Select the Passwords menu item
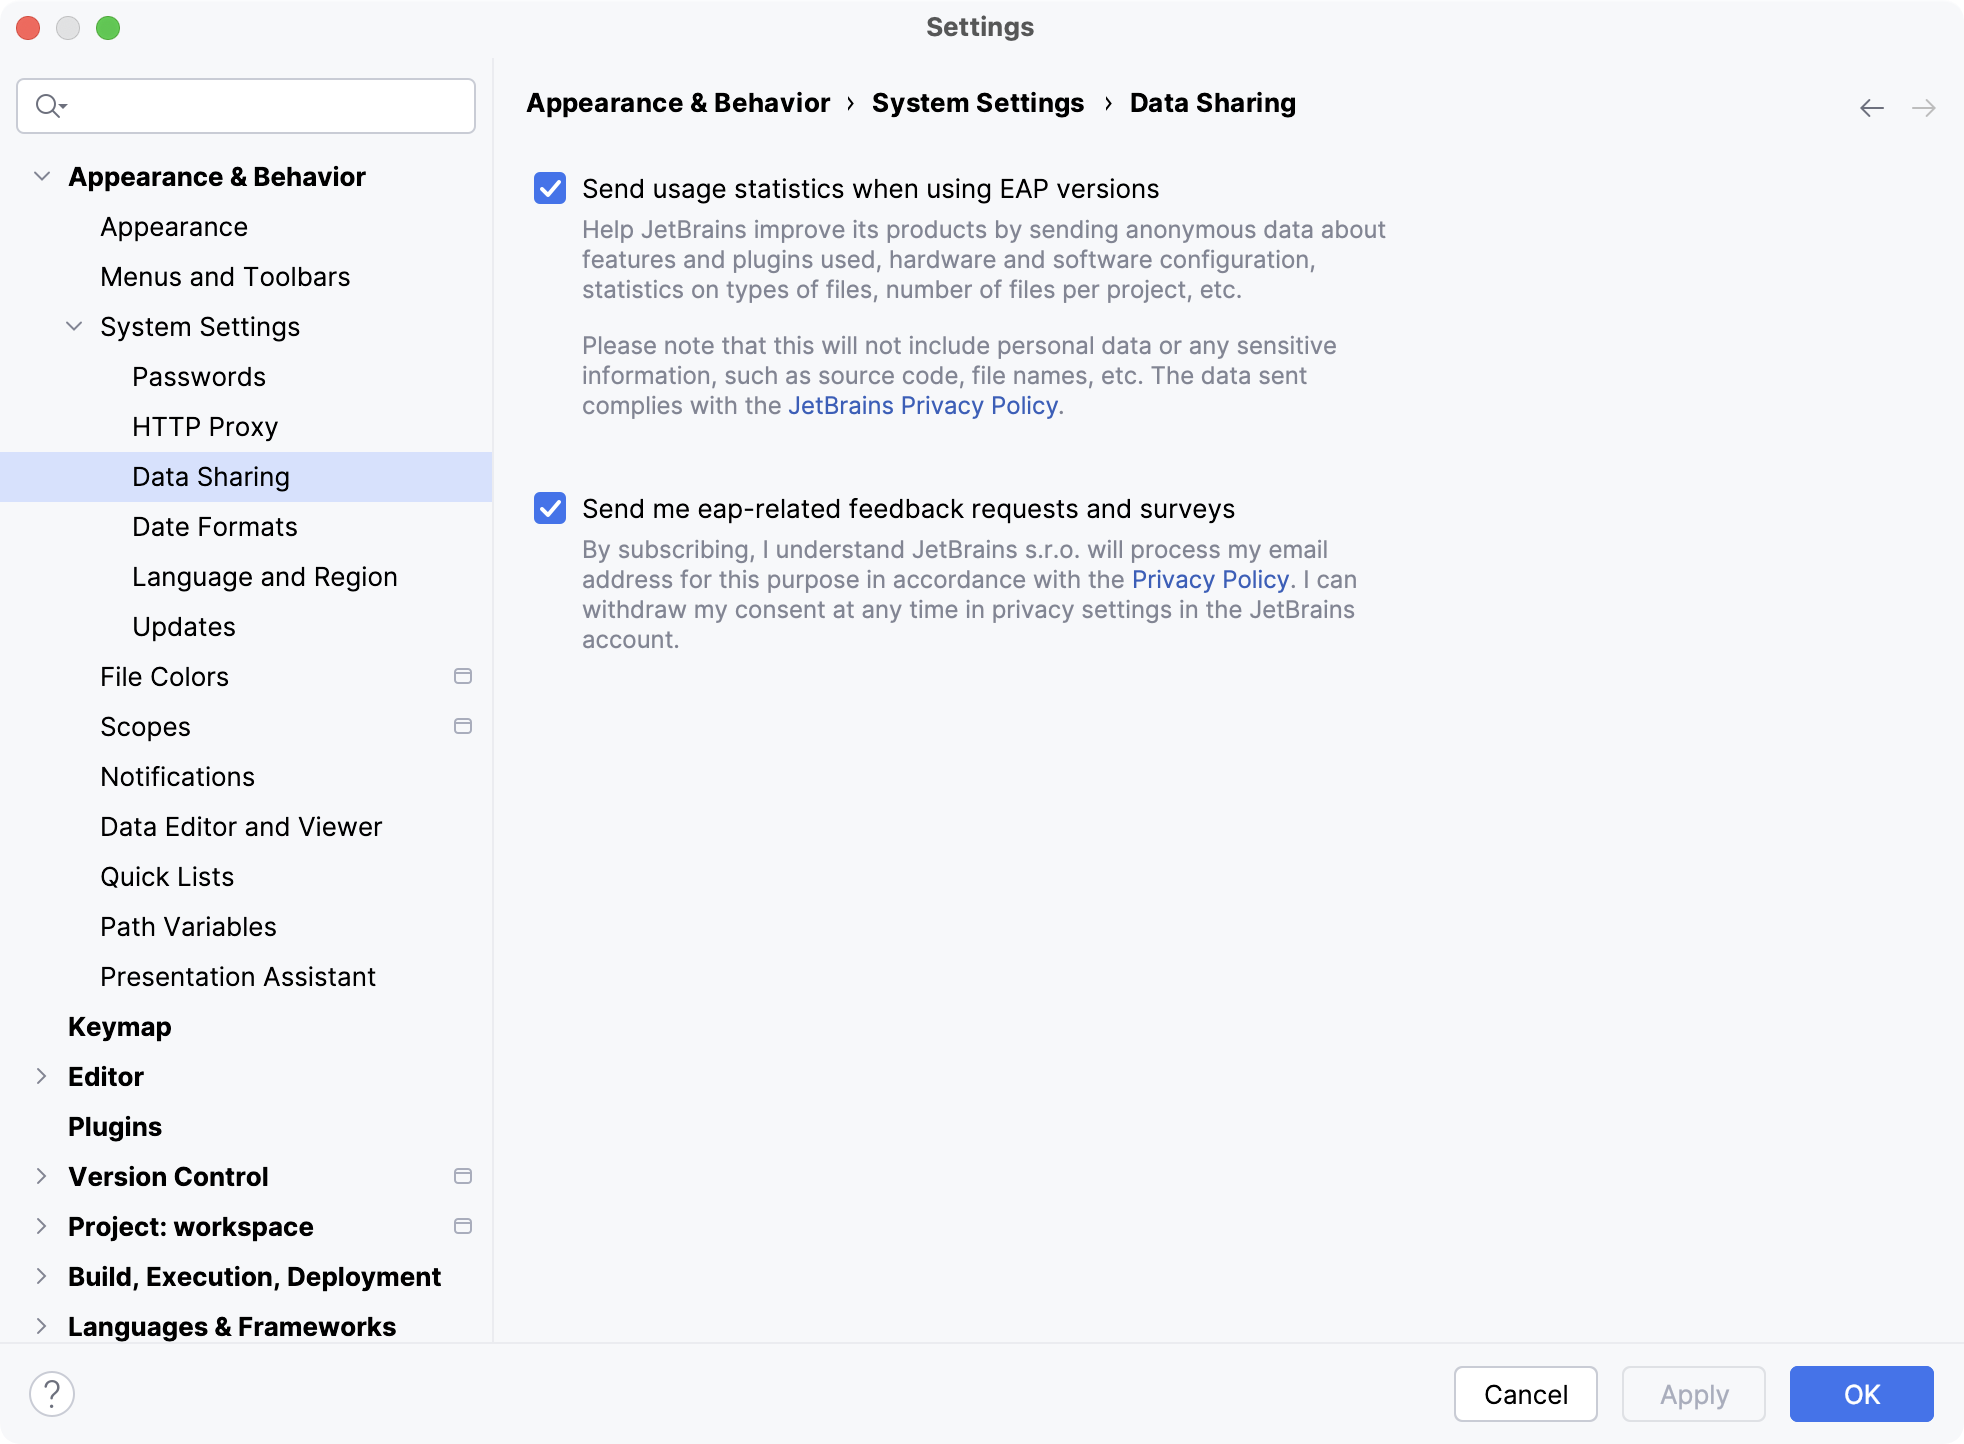1964x1444 pixels. [x=200, y=377]
